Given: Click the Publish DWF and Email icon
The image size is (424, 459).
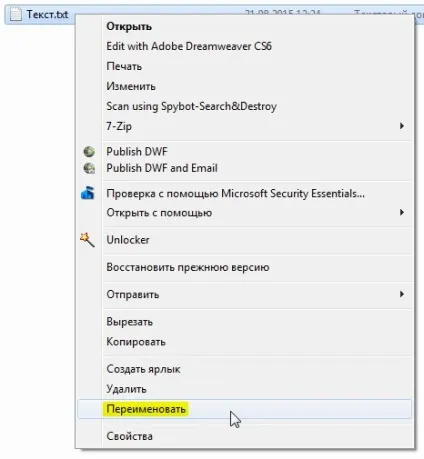Looking at the screenshot, I should click(x=89, y=168).
